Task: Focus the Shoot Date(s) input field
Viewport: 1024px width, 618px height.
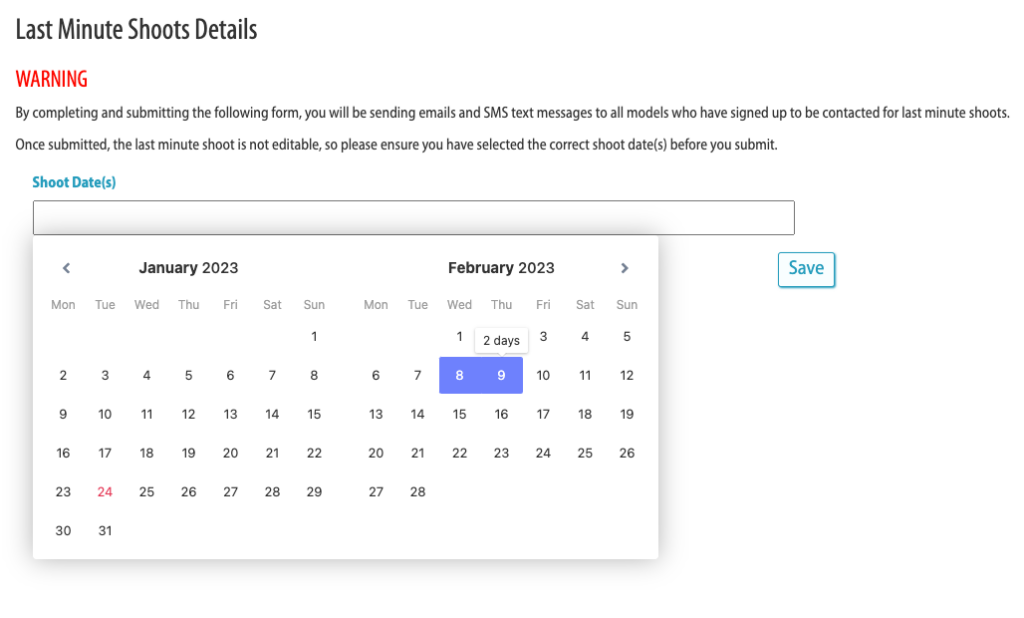Action: pyautogui.click(x=413, y=218)
